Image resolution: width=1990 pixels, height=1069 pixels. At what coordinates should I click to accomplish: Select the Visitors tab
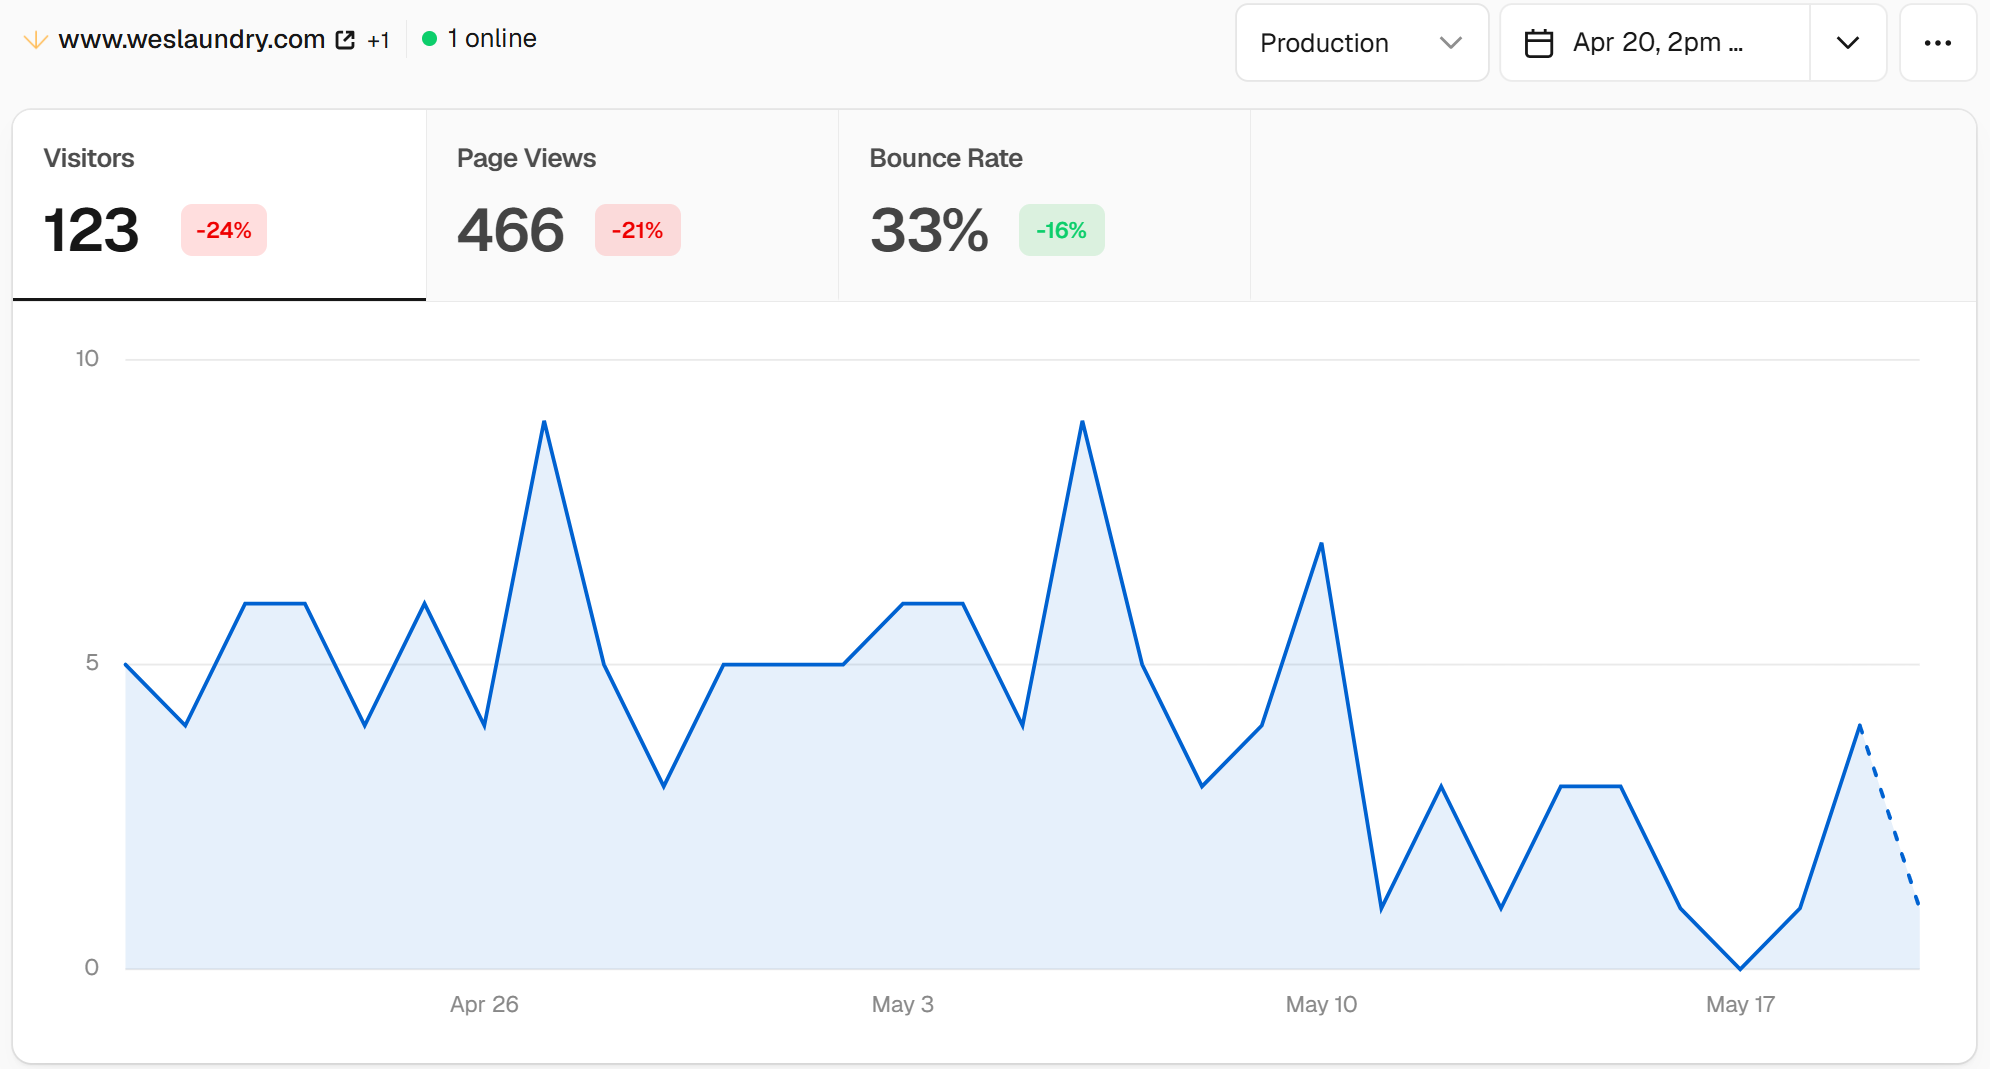tap(219, 205)
